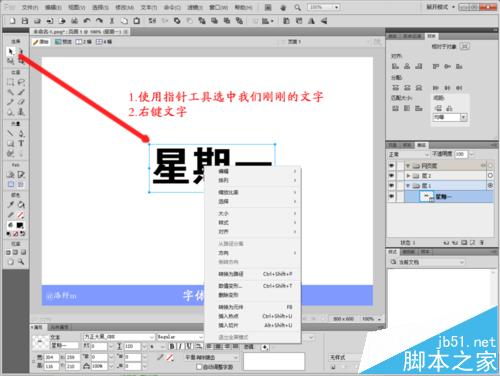Select the Text tool (T)

[x=21, y=143]
